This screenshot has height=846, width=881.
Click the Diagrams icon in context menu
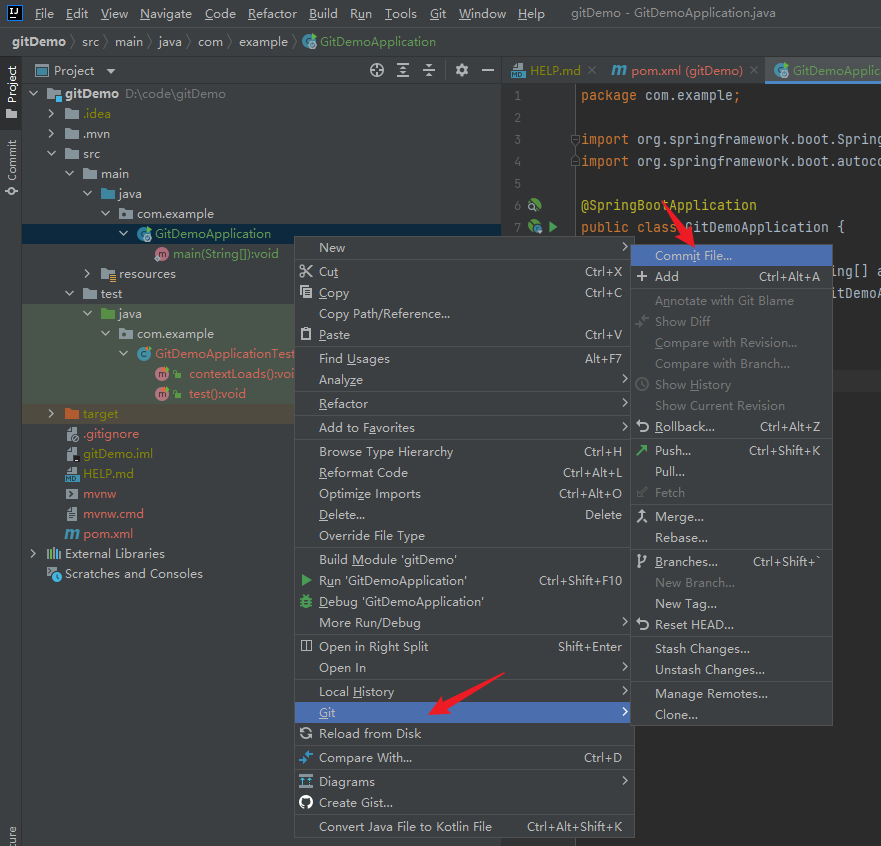click(x=306, y=781)
